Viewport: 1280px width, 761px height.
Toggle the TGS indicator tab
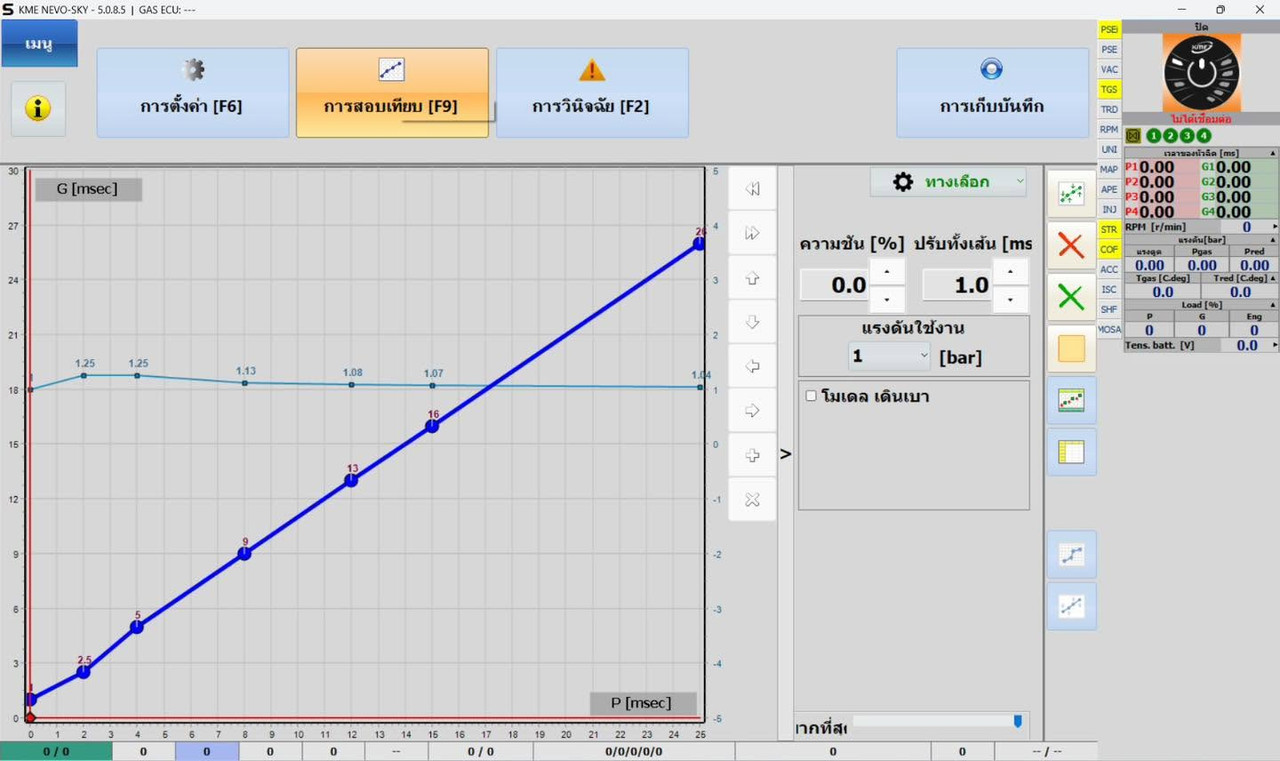[x=1109, y=89]
